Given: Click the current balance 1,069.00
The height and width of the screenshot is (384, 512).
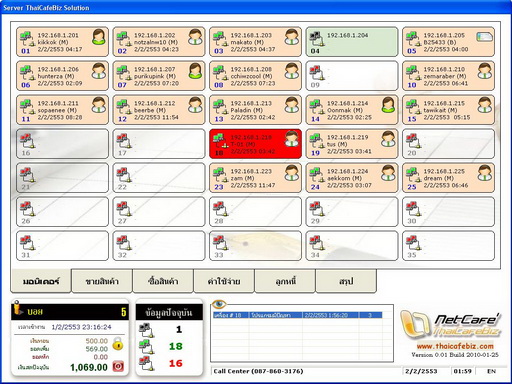Looking at the screenshot, I should coord(89,367).
